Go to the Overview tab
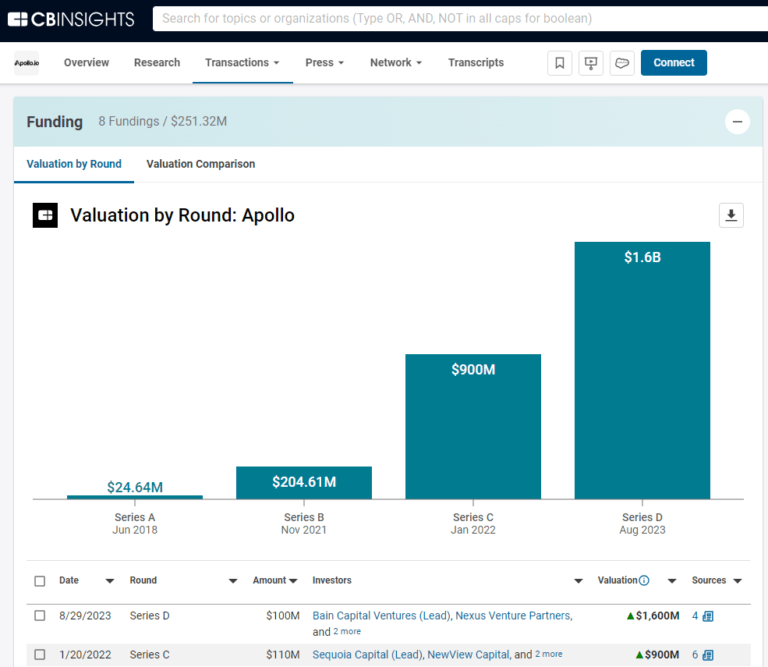Screen dimensions: 768x667 pyautogui.click(x=86, y=63)
